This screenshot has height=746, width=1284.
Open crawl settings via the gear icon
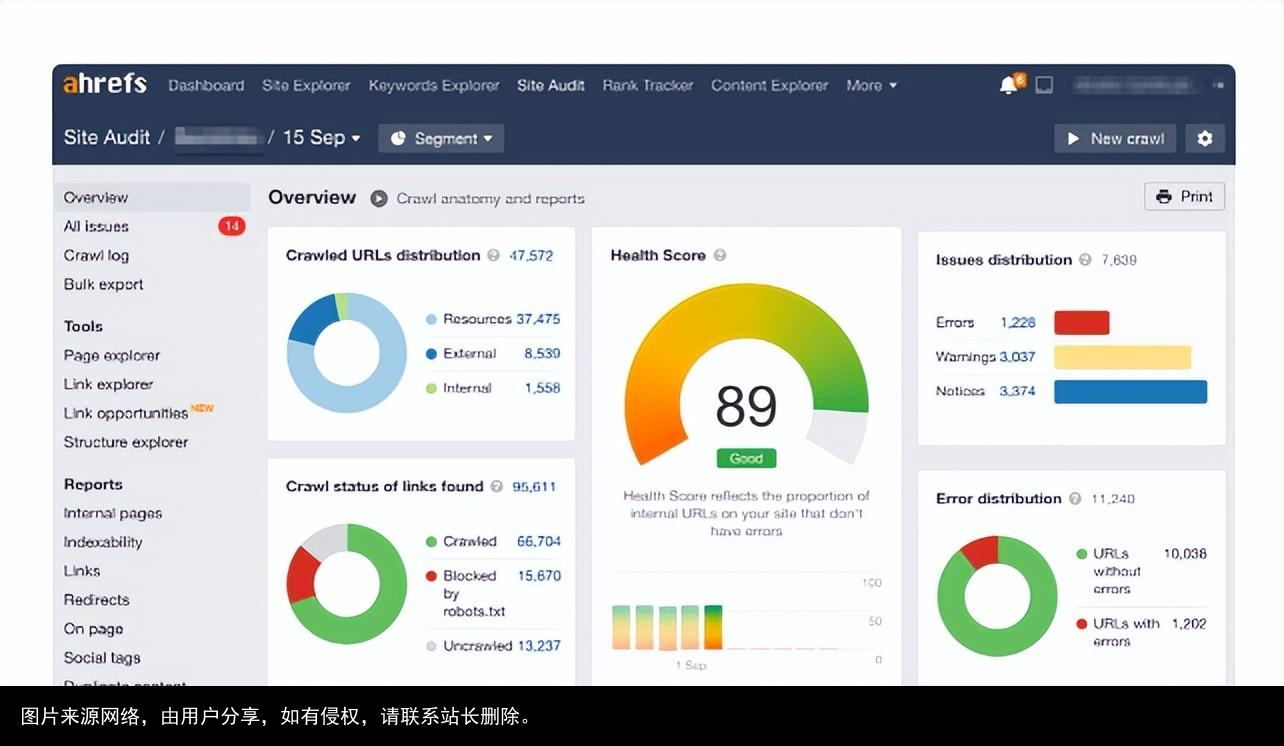[x=1205, y=138]
